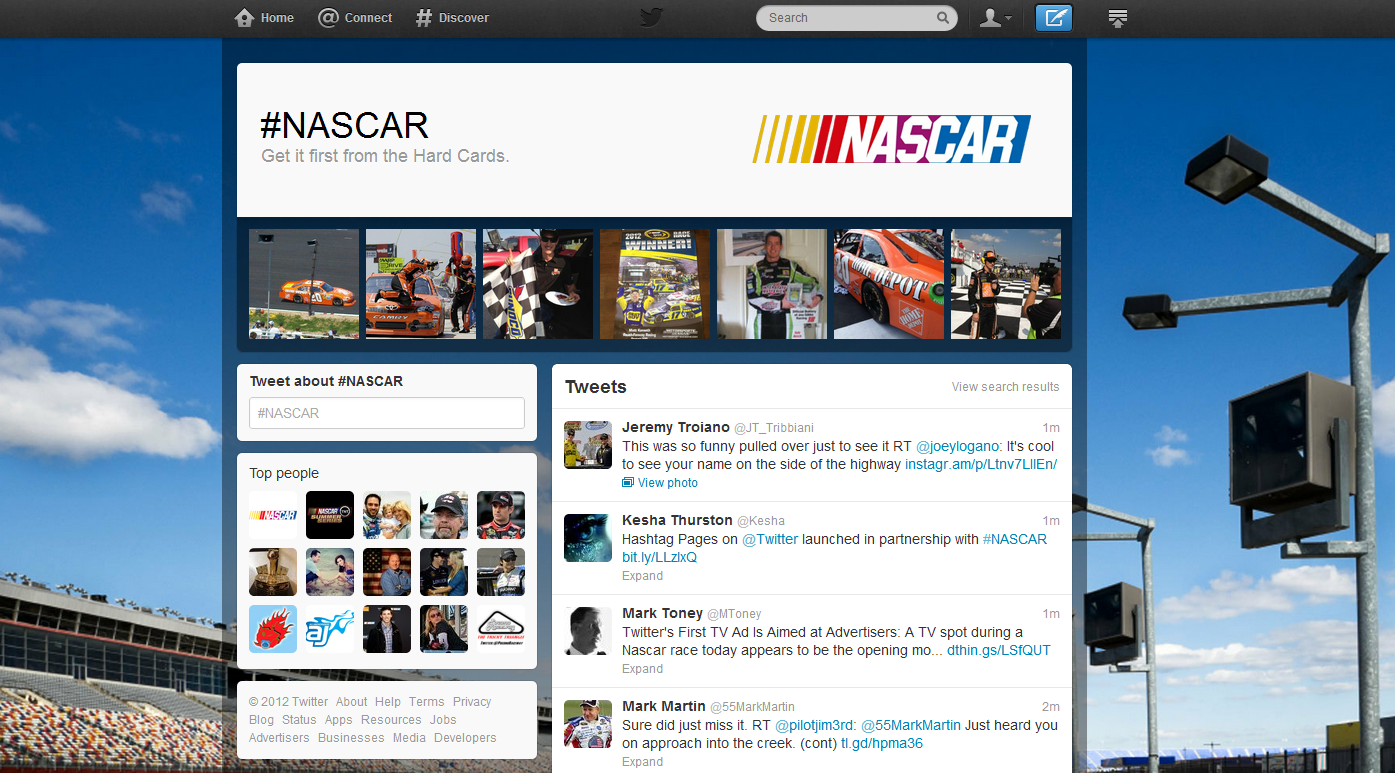
Task: Click Jeremy Troiano's profile avatar
Action: [588, 445]
